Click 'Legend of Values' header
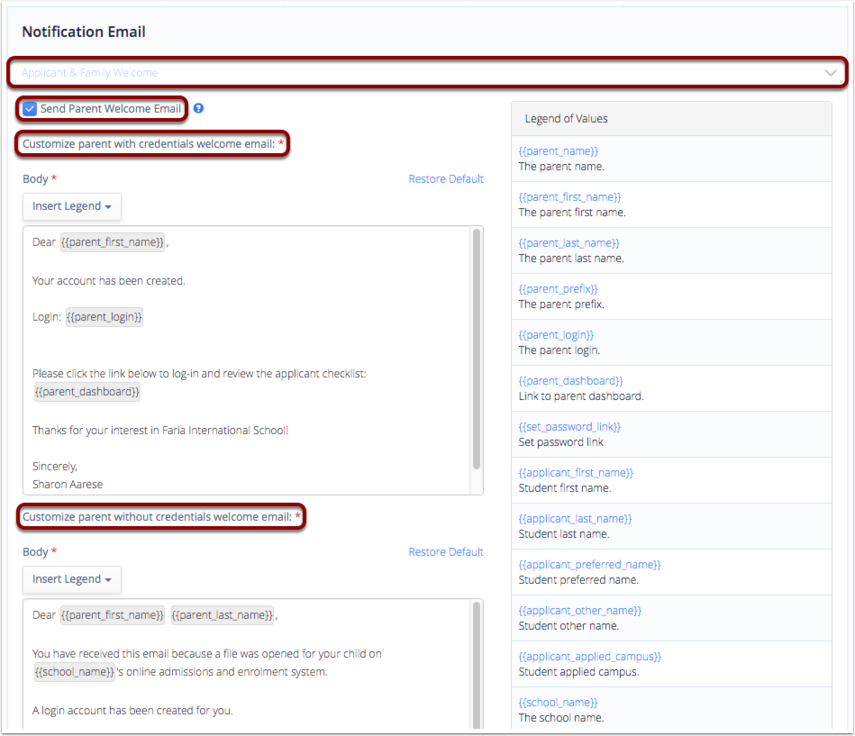This screenshot has width=855, height=736. pos(566,118)
